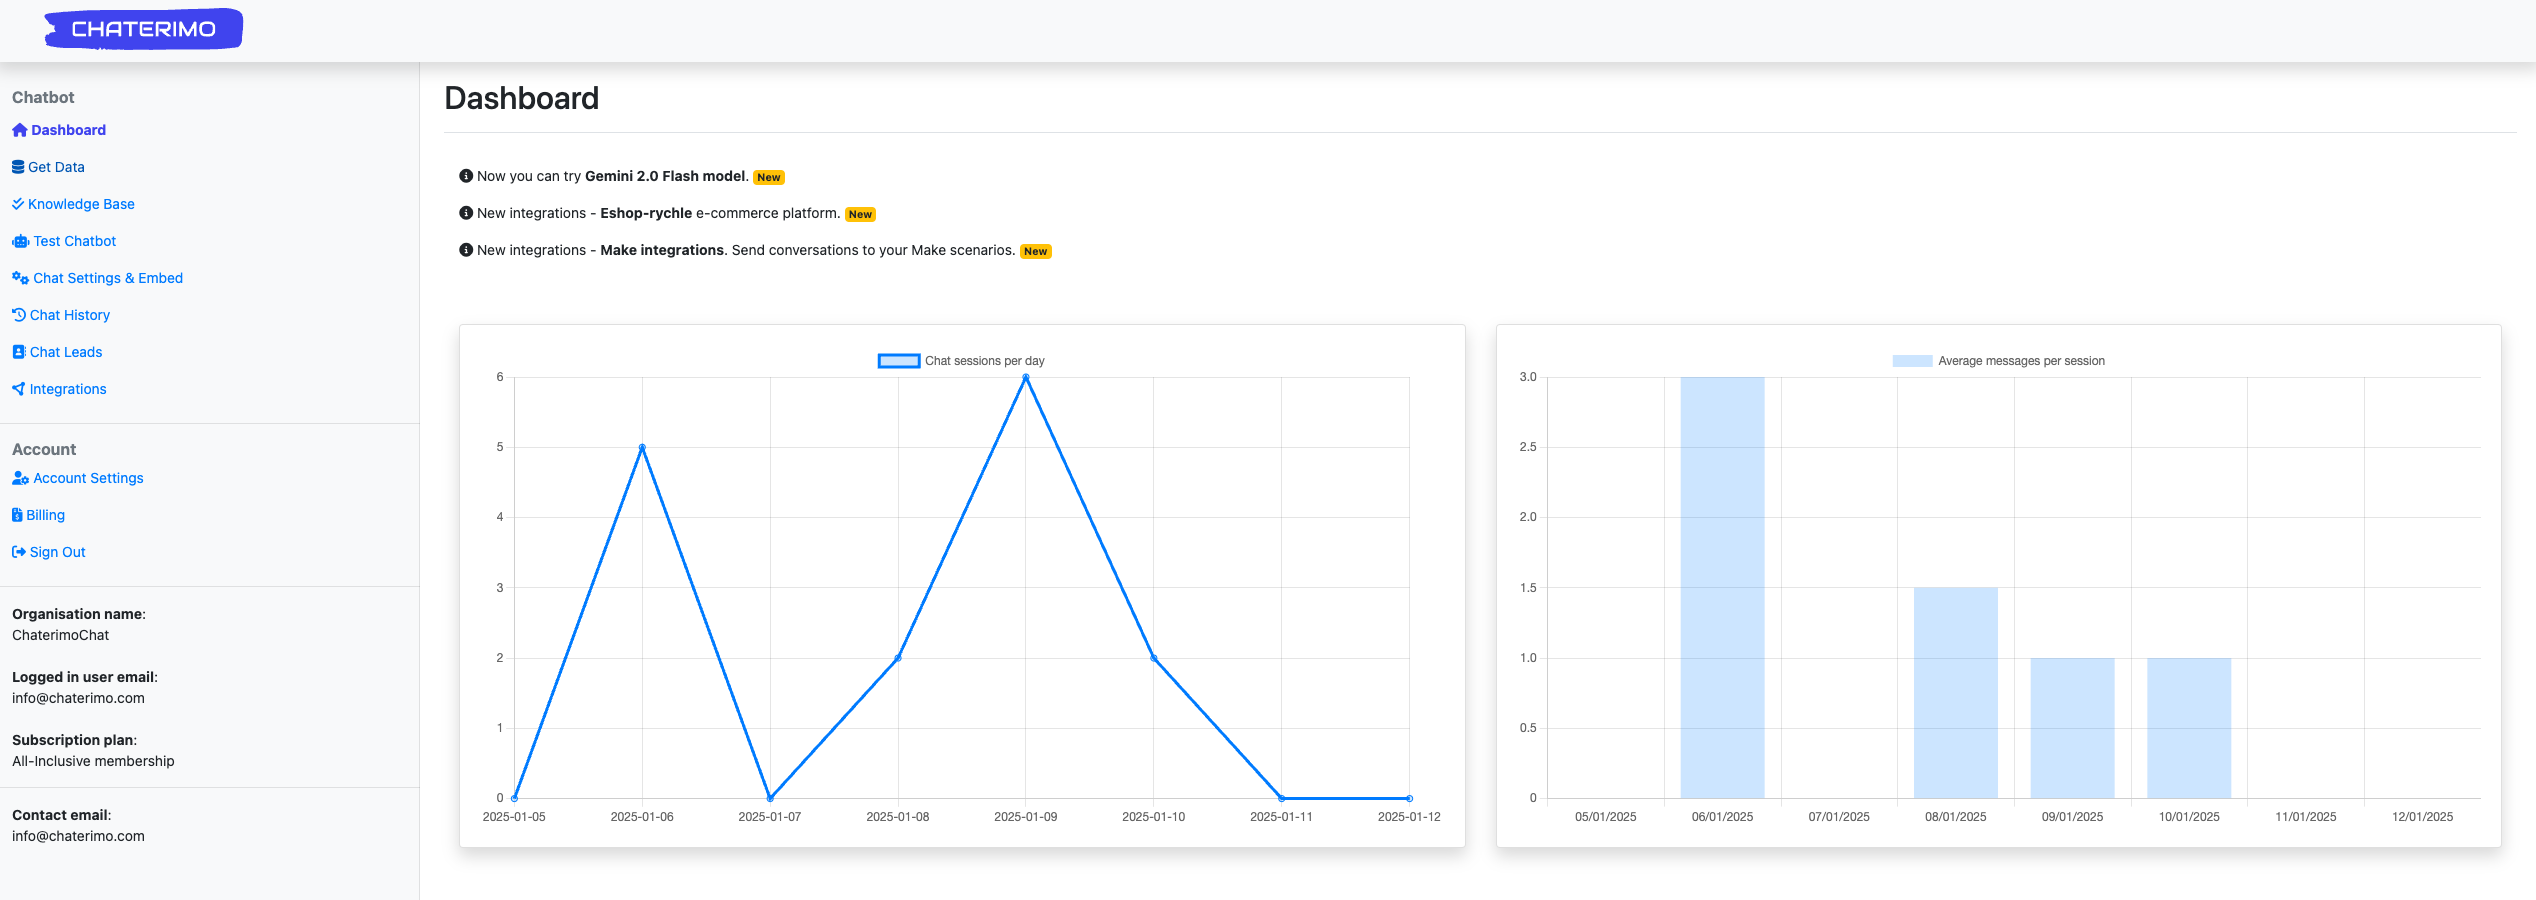Click the 'Dashboard' page heading

click(x=522, y=98)
